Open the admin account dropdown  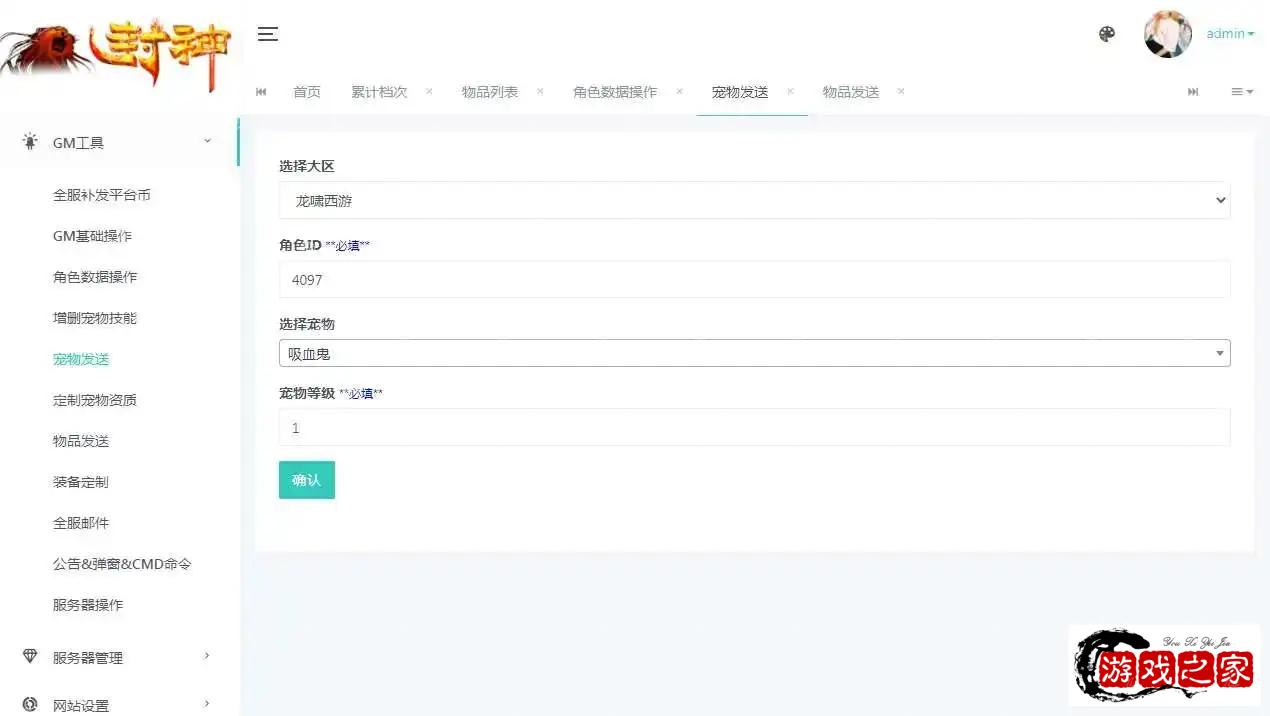pyautogui.click(x=1229, y=34)
